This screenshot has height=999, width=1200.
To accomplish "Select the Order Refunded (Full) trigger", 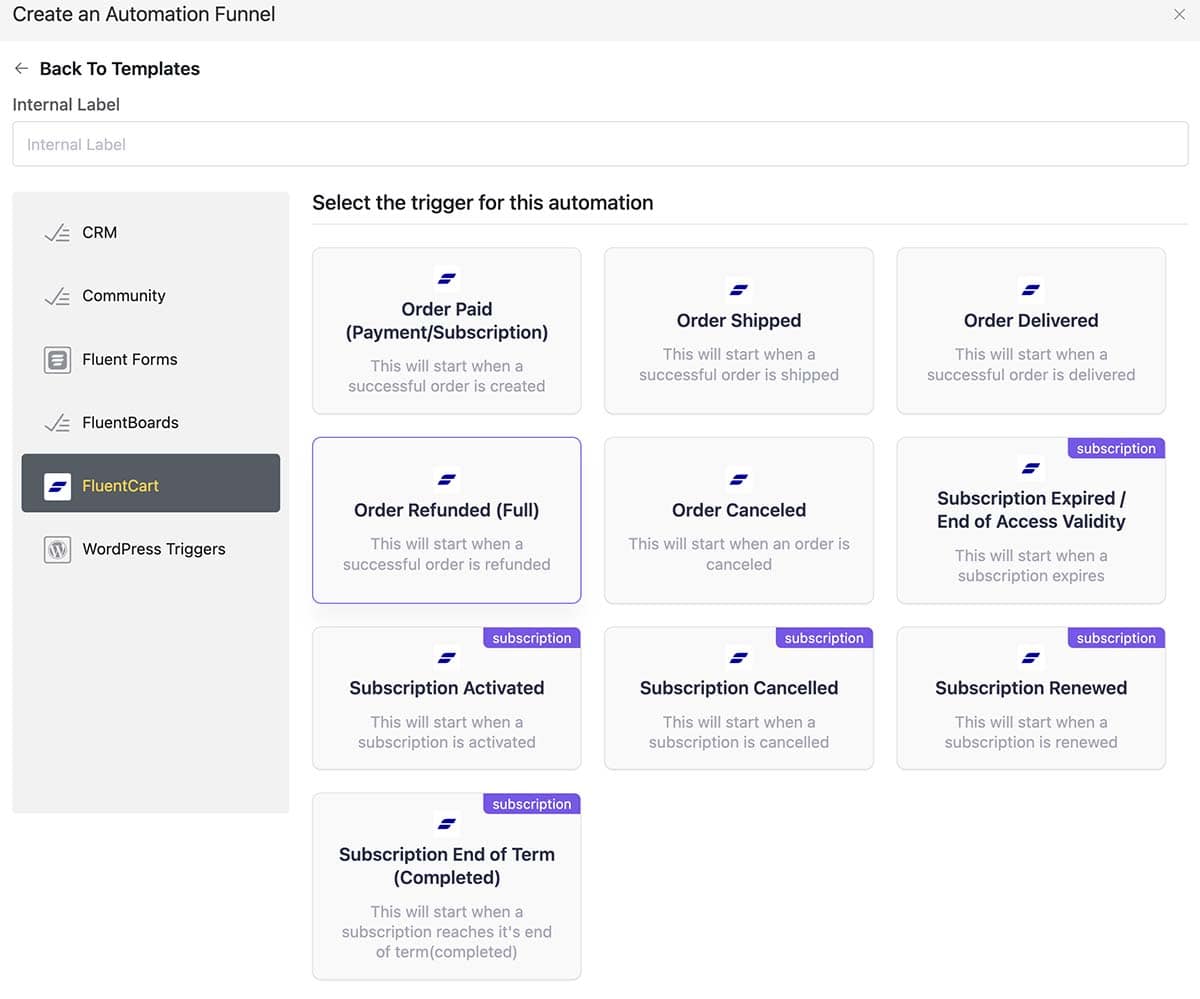I will [446, 520].
